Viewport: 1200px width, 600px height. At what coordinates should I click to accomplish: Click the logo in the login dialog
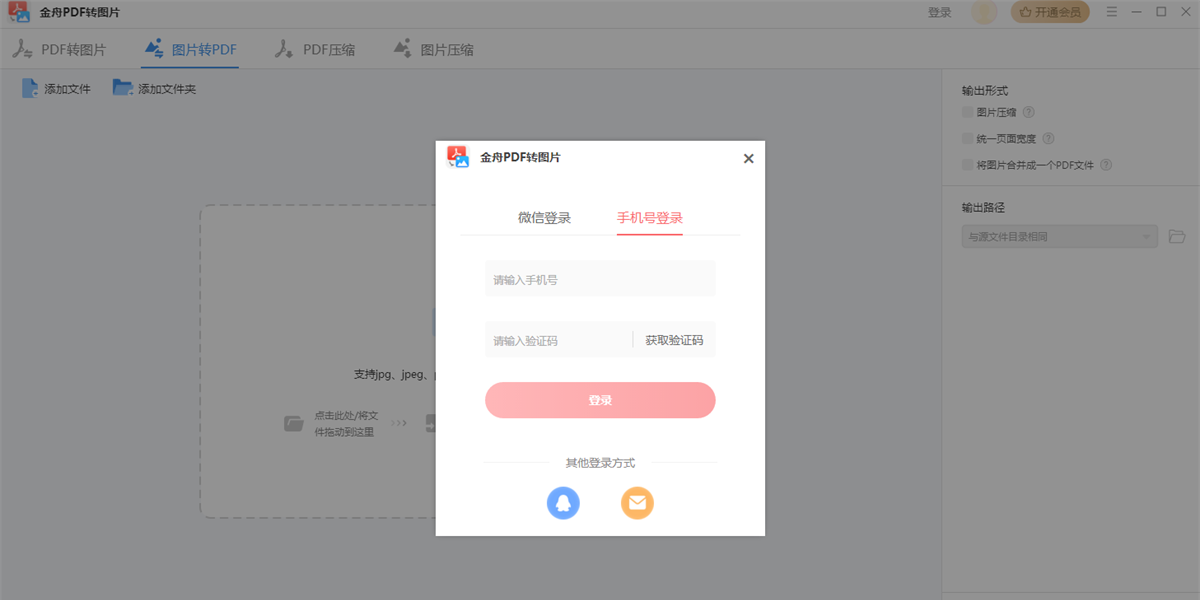pyautogui.click(x=458, y=157)
